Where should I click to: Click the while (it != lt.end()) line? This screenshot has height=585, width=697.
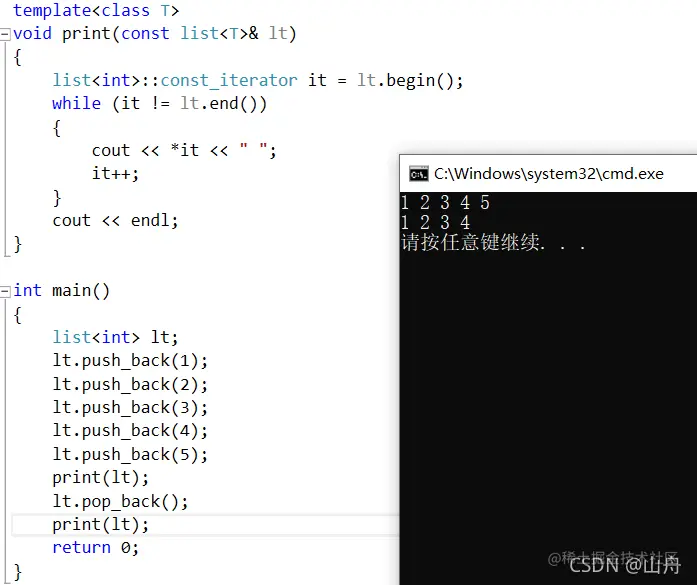(x=159, y=104)
